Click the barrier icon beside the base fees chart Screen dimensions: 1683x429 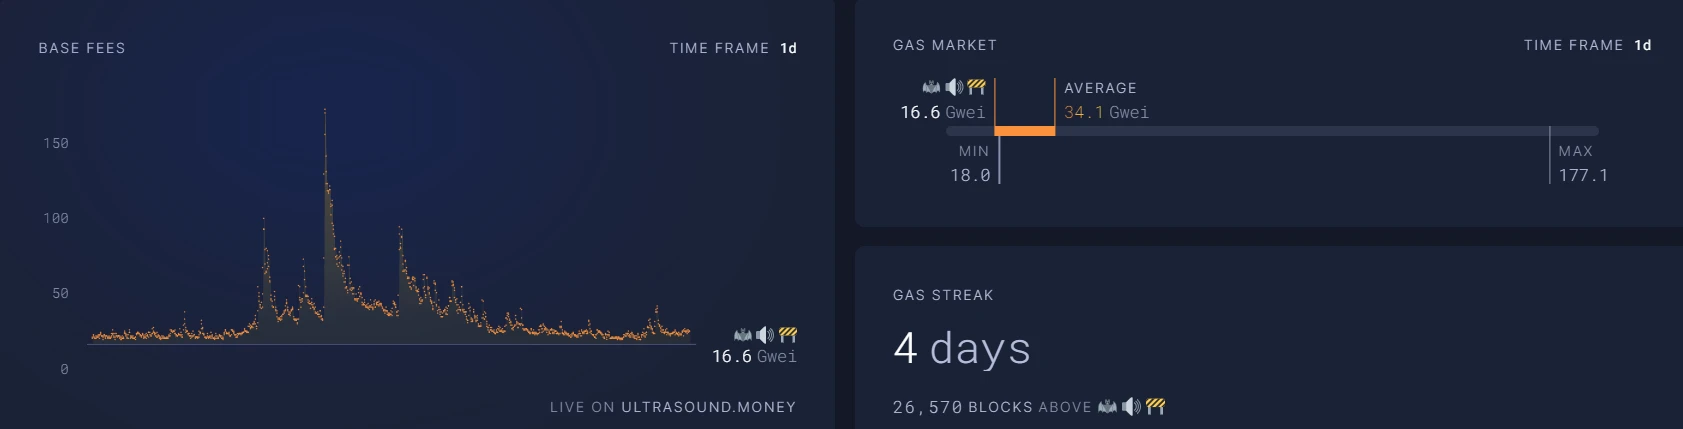[788, 335]
